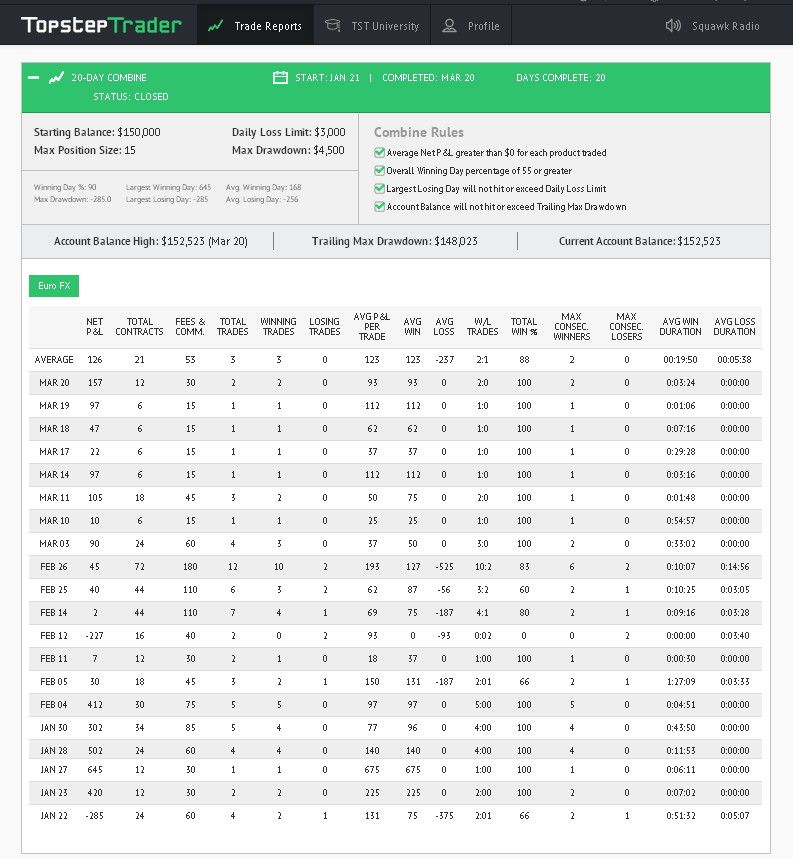Click the Combine Rules heading
The image size is (793, 859).
point(419,132)
